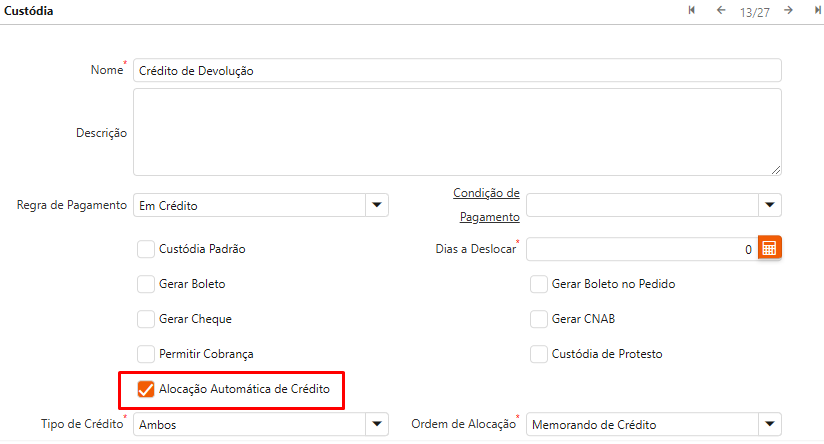Click the empty Condição de Pagamento field
Screen dimensions: 824x444
(642, 205)
